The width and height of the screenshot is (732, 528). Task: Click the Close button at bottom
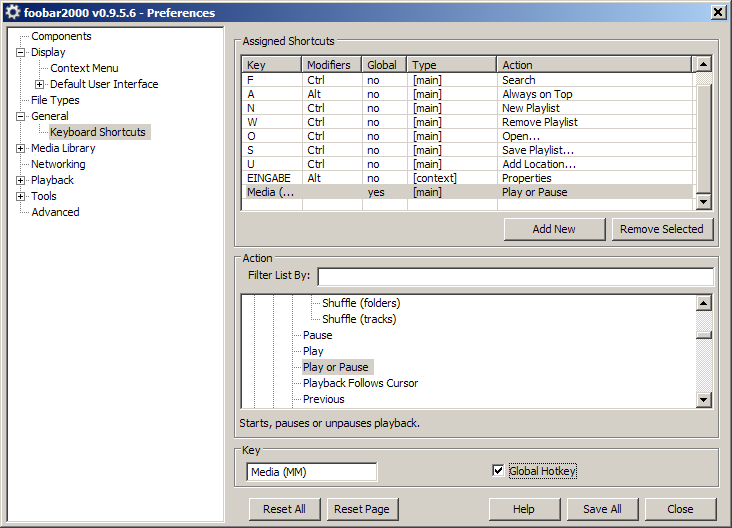pos(680,509)
